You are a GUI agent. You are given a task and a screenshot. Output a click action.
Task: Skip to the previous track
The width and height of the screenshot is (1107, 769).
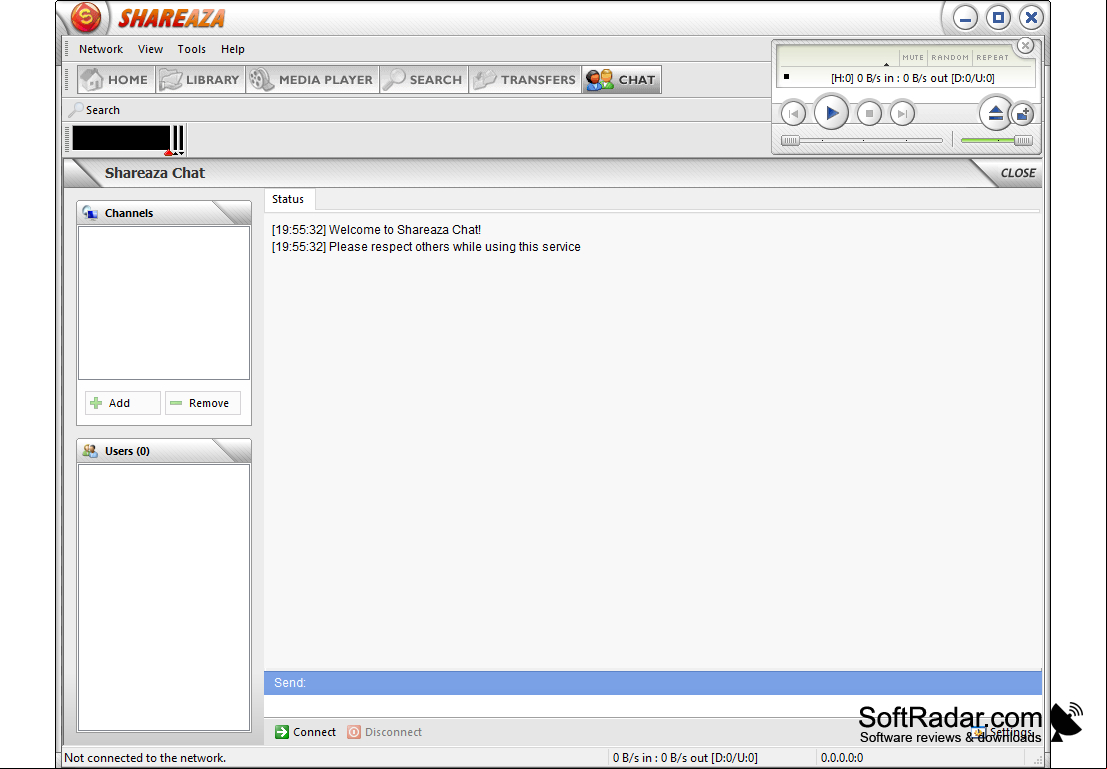(794, 113)
